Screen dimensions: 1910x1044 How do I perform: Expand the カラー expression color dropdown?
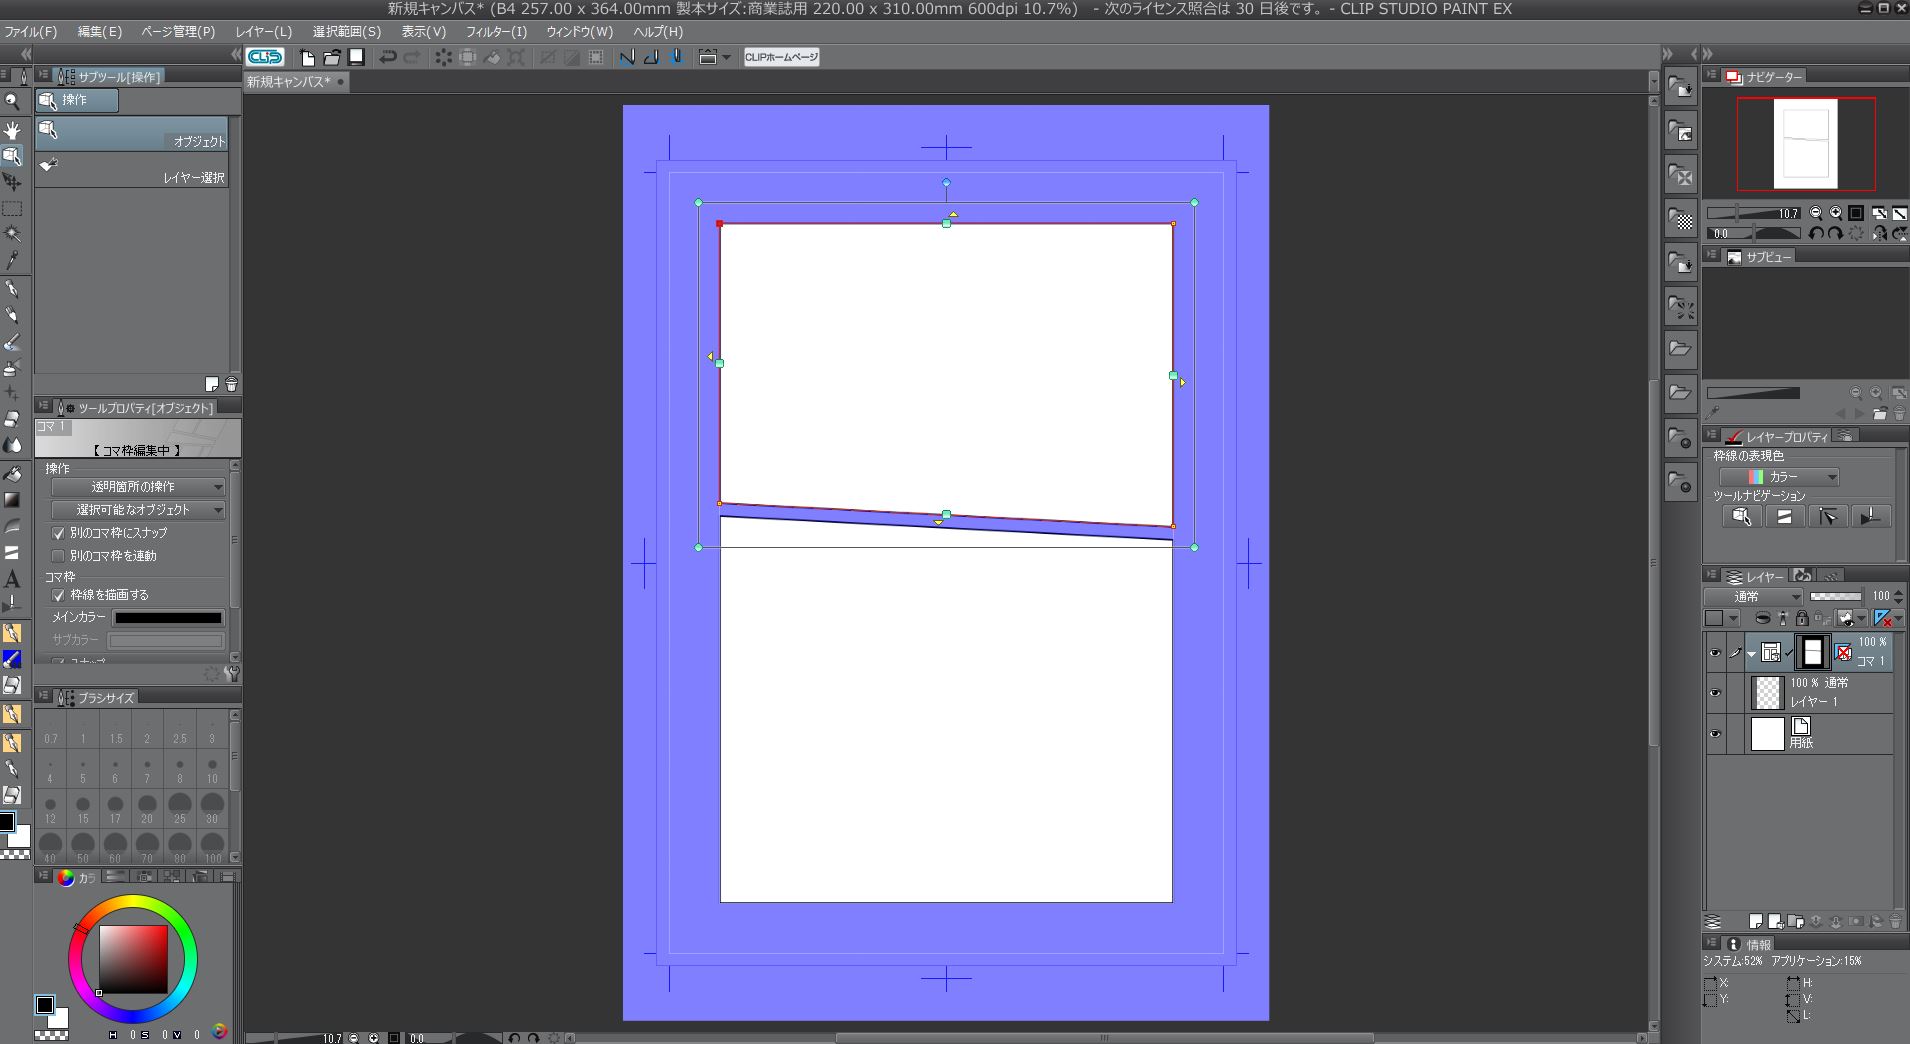point(1779,477)
